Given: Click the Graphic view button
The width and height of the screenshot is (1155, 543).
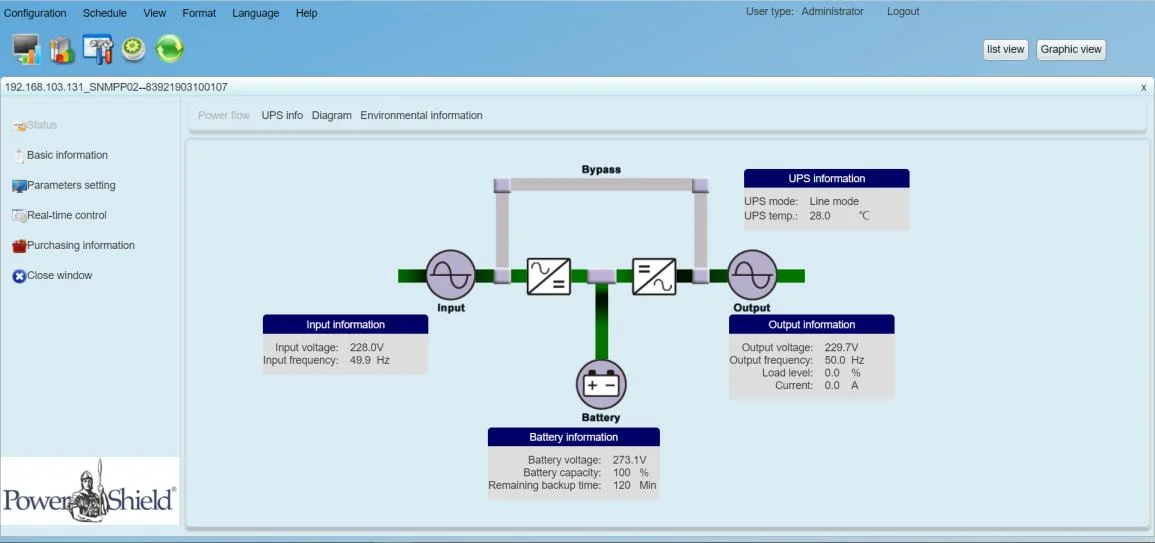Looking at the screenshot, I should pos(1071,49).
